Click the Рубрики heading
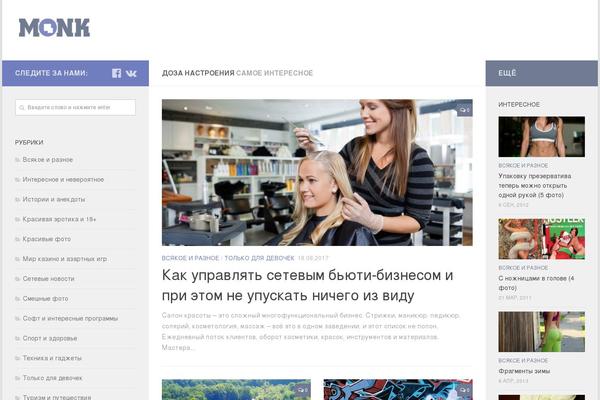The width and height of the screenshot is (600, 400). [29, 142]
